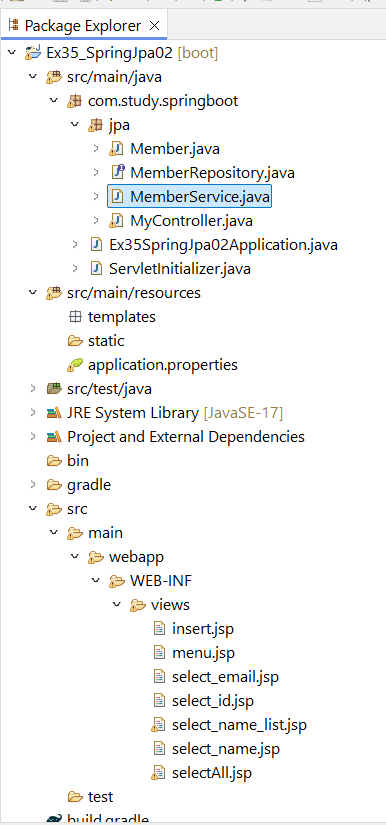Collapse the jpa package

[75, 125]
